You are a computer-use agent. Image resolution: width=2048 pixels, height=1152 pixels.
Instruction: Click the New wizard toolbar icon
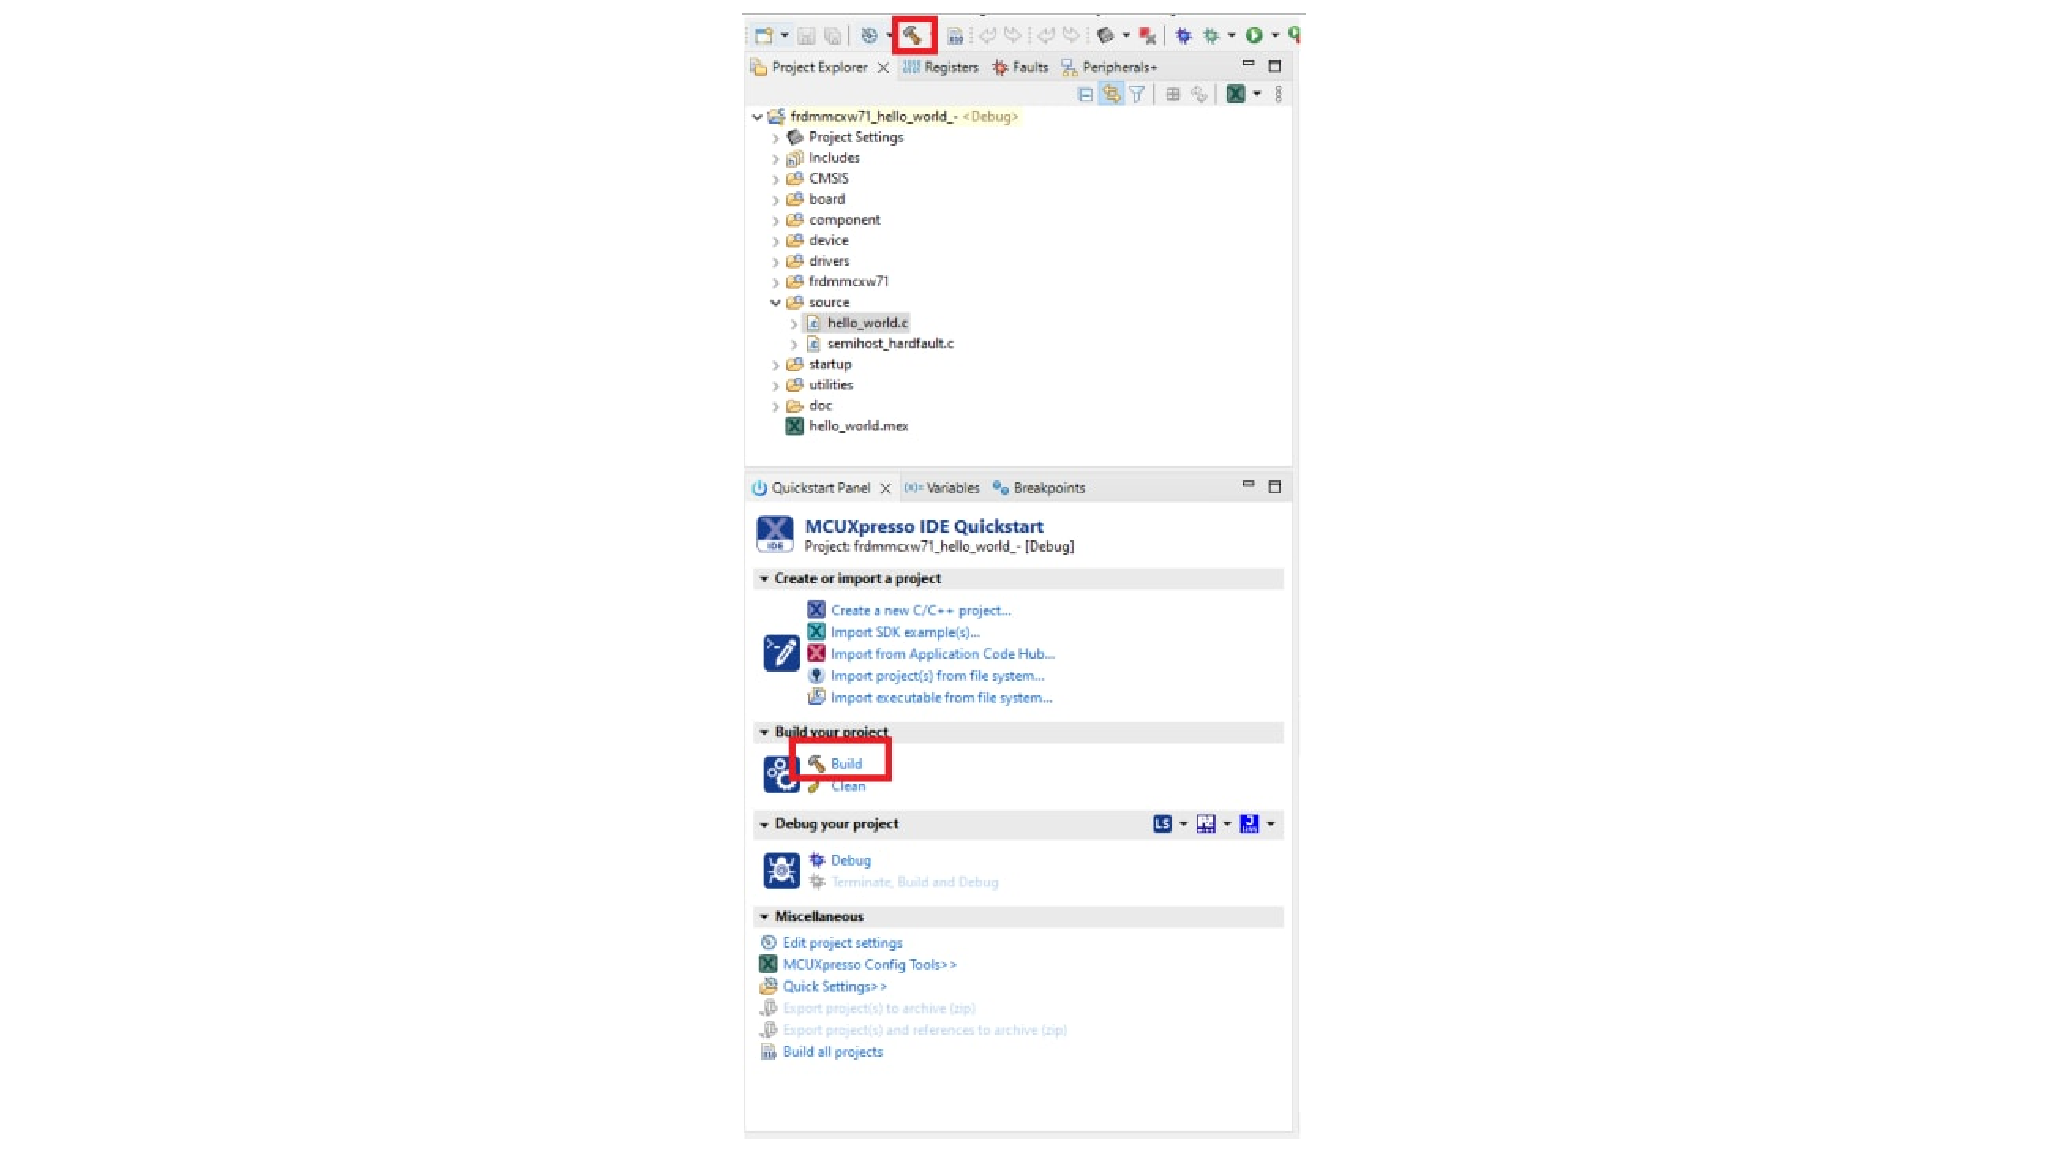(764, 36)
